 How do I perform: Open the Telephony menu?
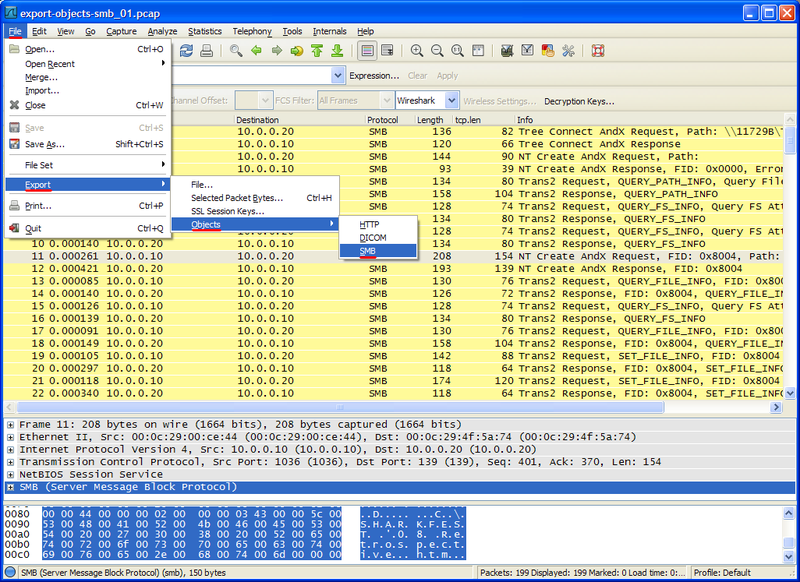pyautogui.click(x=252, y=31)
